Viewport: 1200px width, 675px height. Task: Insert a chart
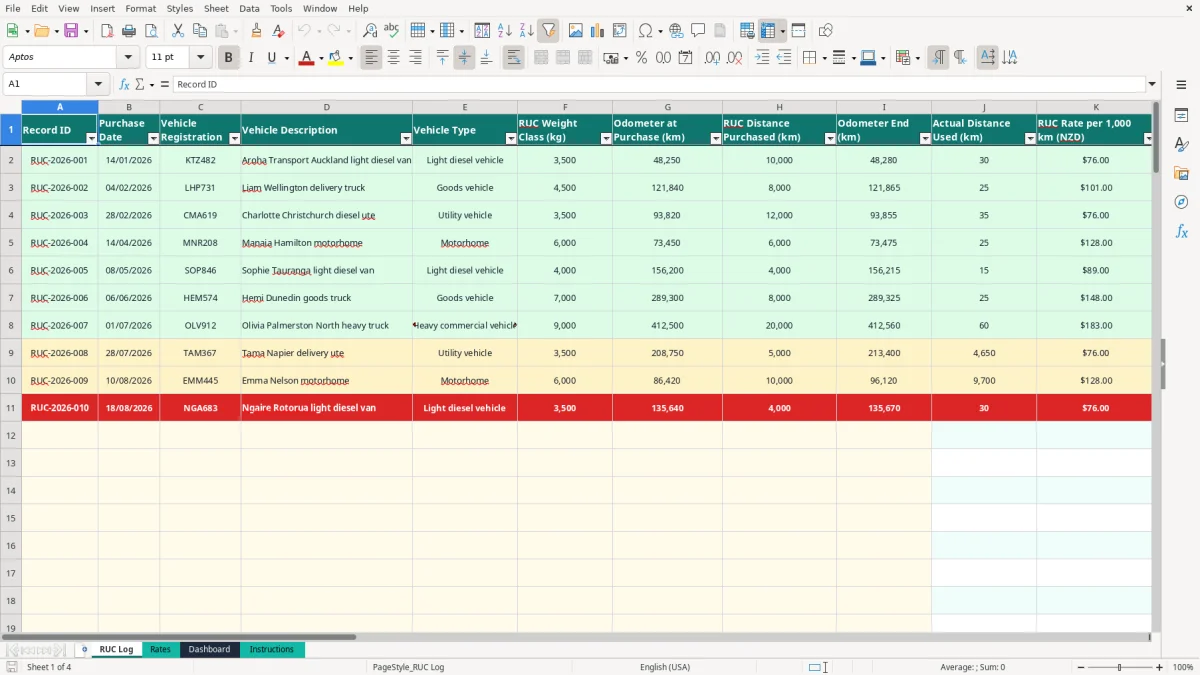[598, 31]
